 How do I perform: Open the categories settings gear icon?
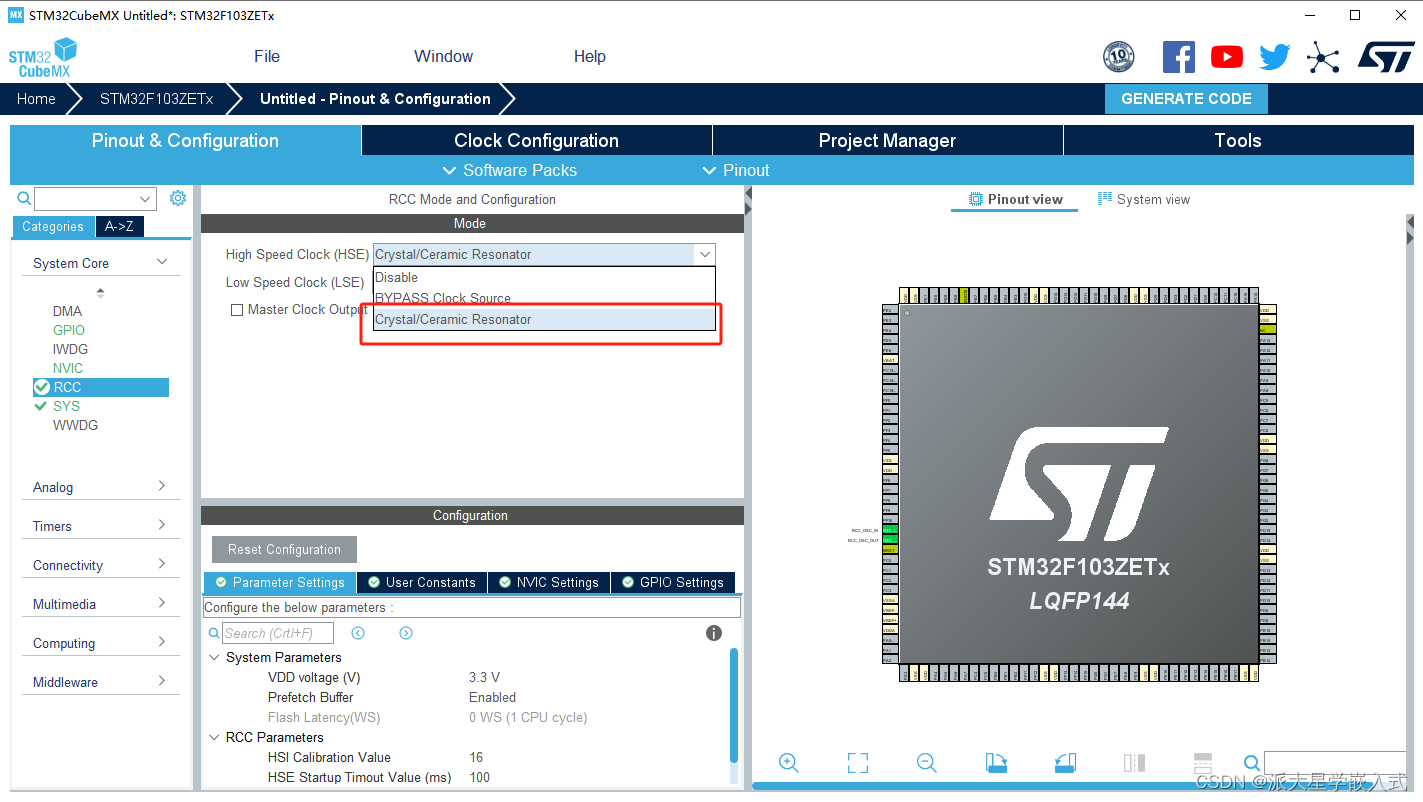178,198
